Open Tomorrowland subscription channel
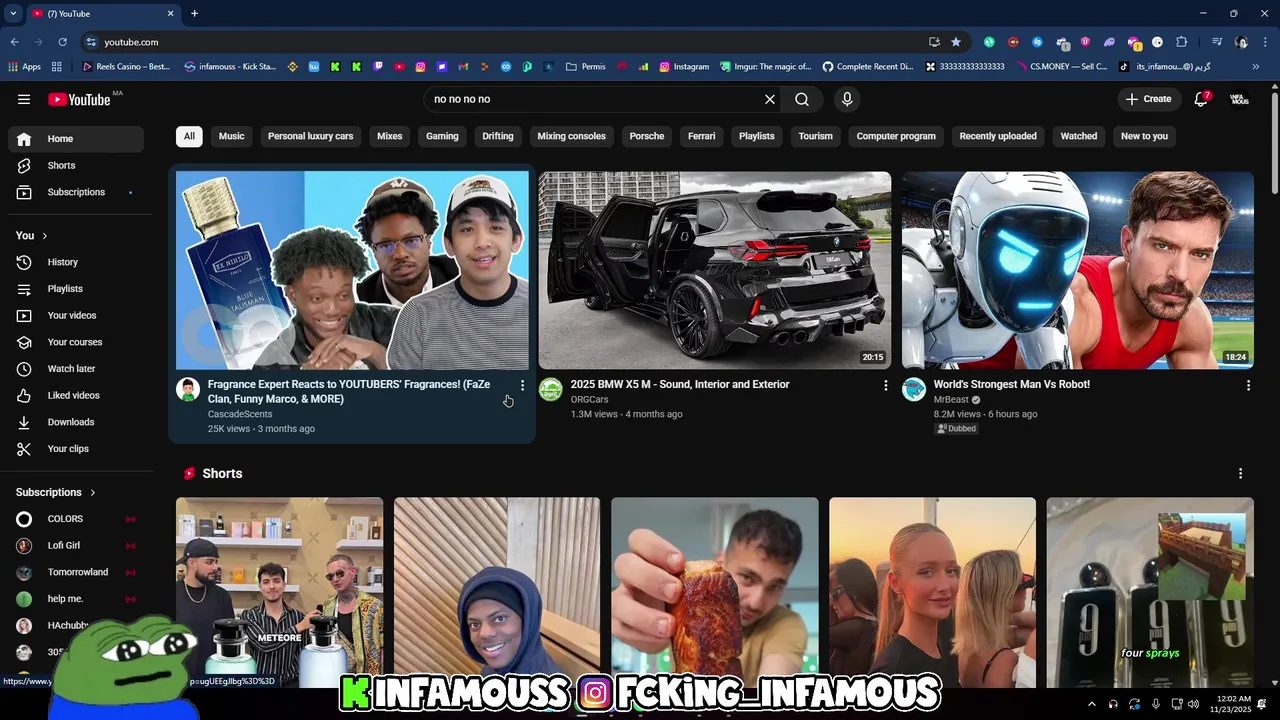The width and height of the screenshot is (1280, 720). pyautogui.click(x=78, y=572)
